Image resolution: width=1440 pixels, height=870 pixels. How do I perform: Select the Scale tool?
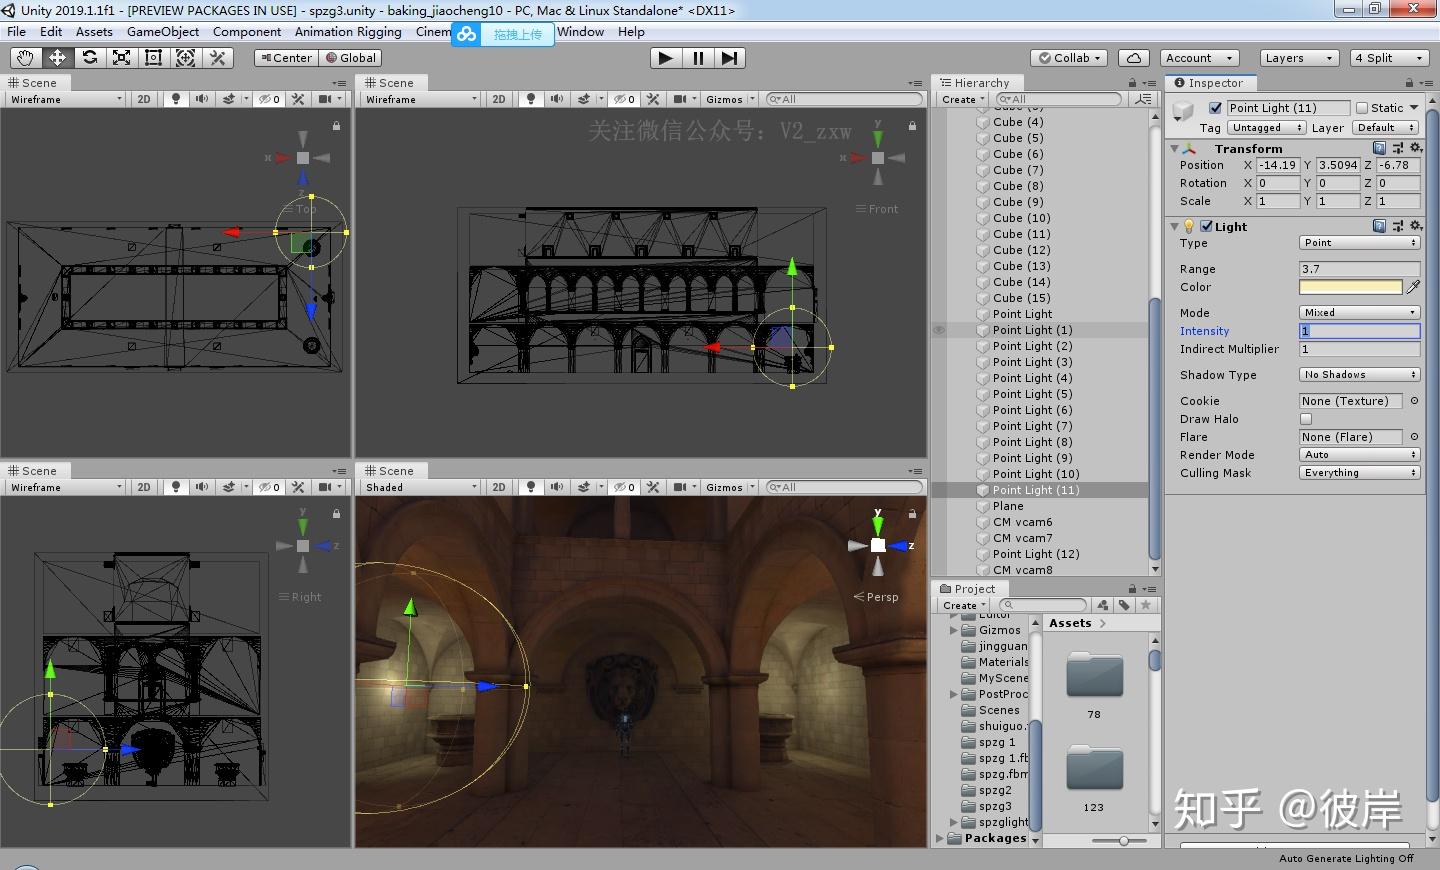click(121, 58)
